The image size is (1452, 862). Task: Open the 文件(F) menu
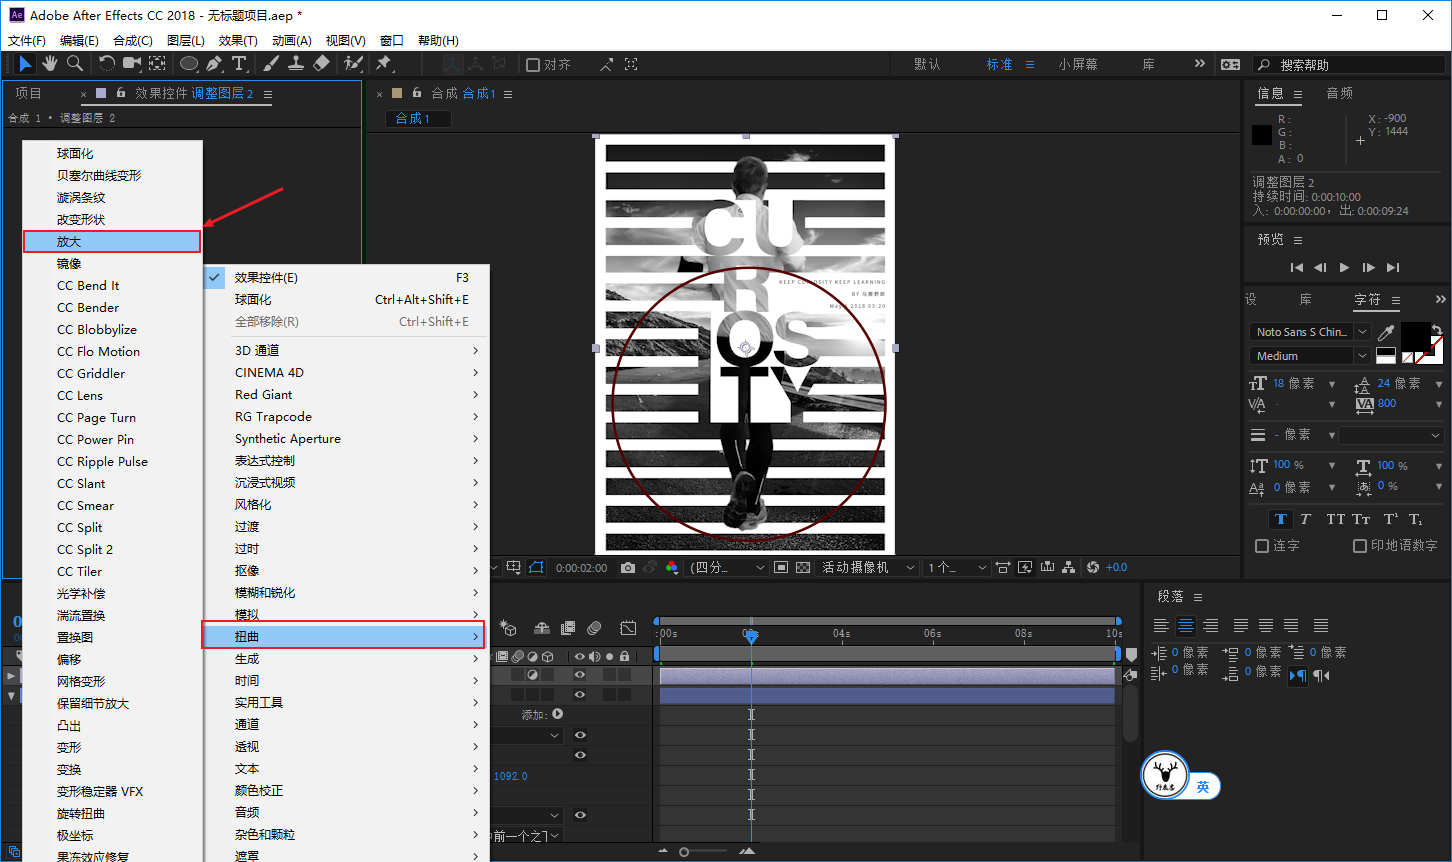click(27, 41)
